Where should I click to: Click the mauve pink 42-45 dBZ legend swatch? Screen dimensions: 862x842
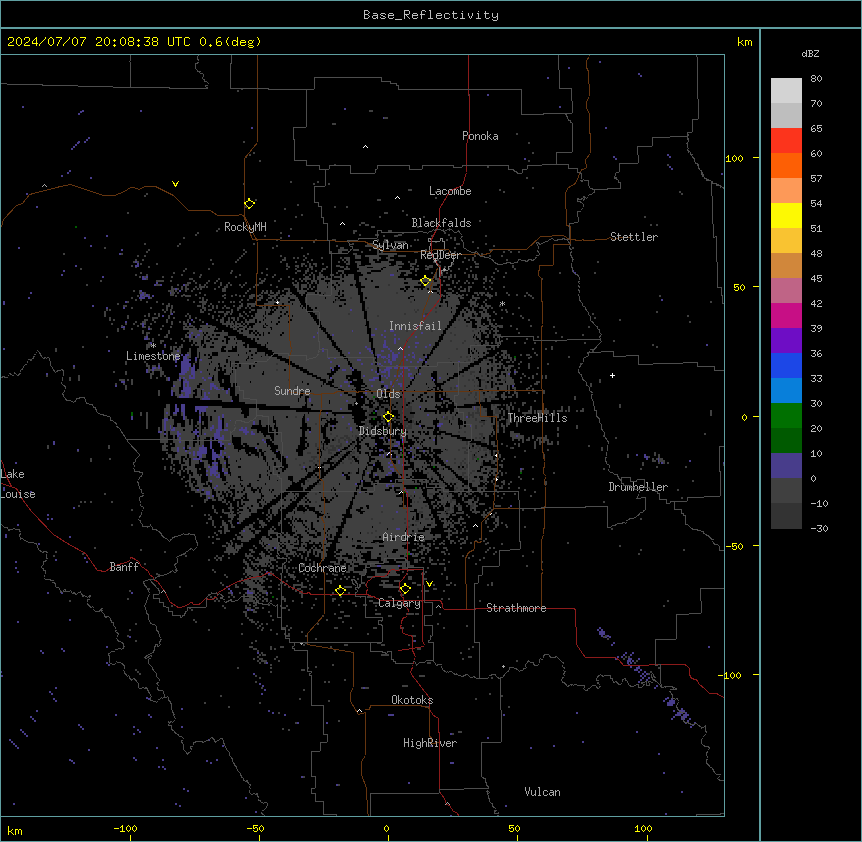[x=786, y=291]
